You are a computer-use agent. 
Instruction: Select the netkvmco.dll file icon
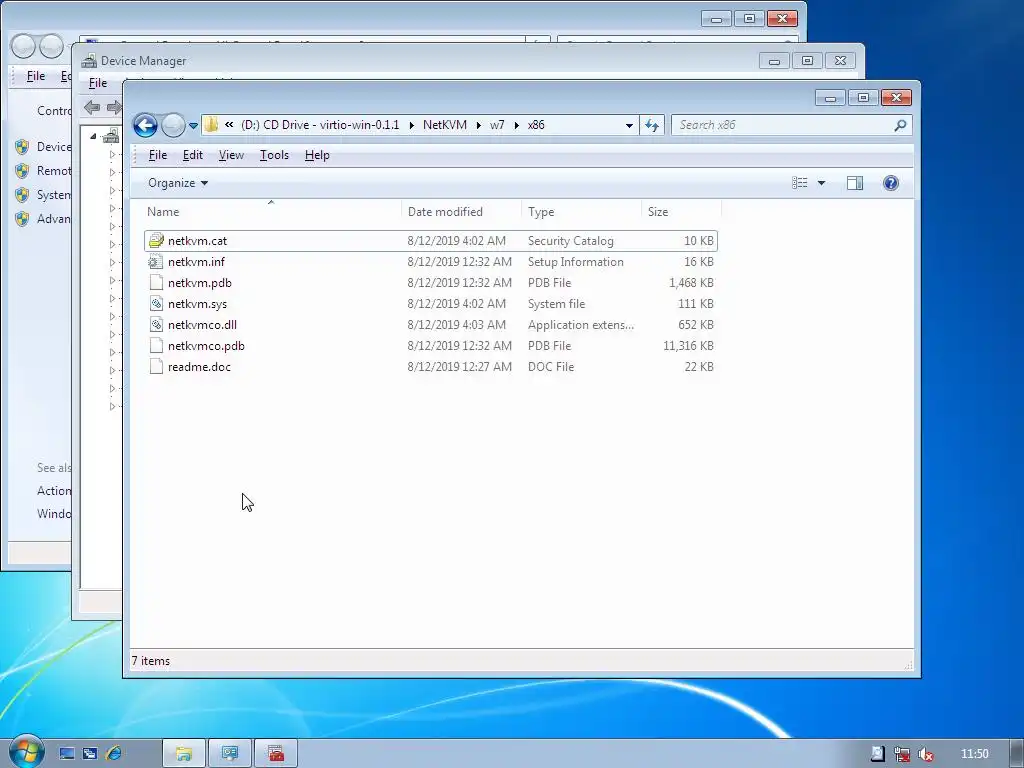click(x=155, y=325)
